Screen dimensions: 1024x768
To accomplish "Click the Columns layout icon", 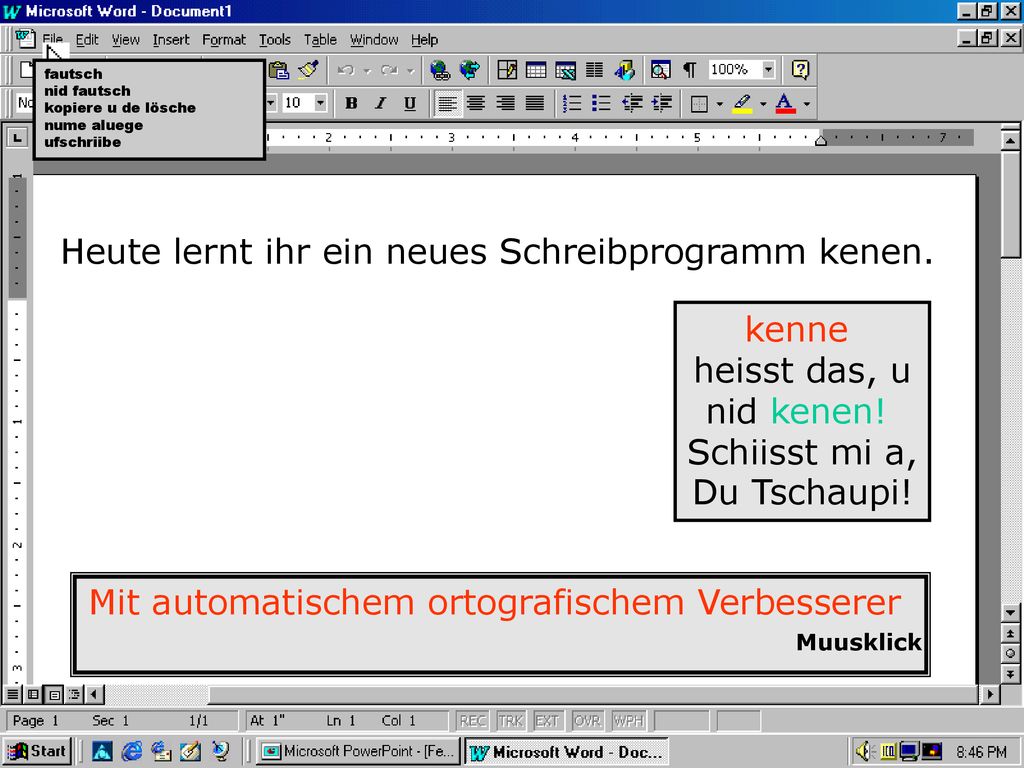I will [x=594, y=70].
